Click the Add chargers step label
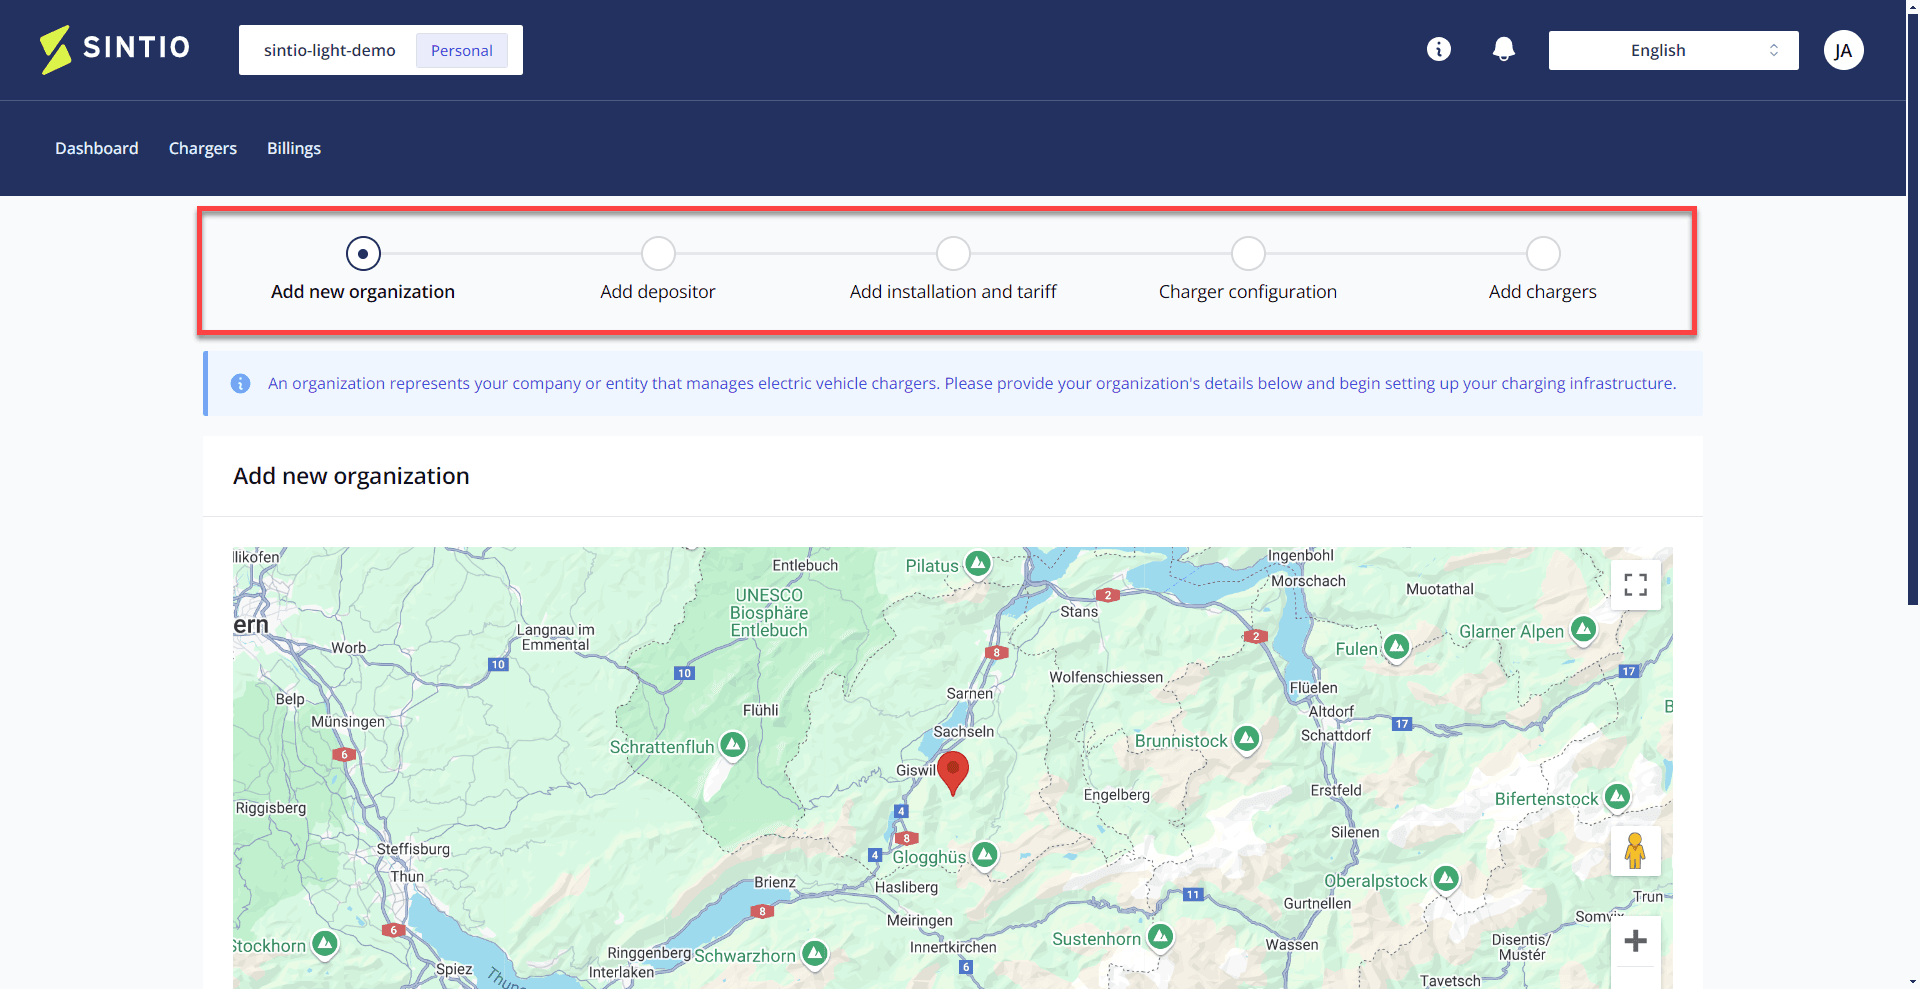The width and height of the screenshot is (1920, 989). tap(1543, 292)
